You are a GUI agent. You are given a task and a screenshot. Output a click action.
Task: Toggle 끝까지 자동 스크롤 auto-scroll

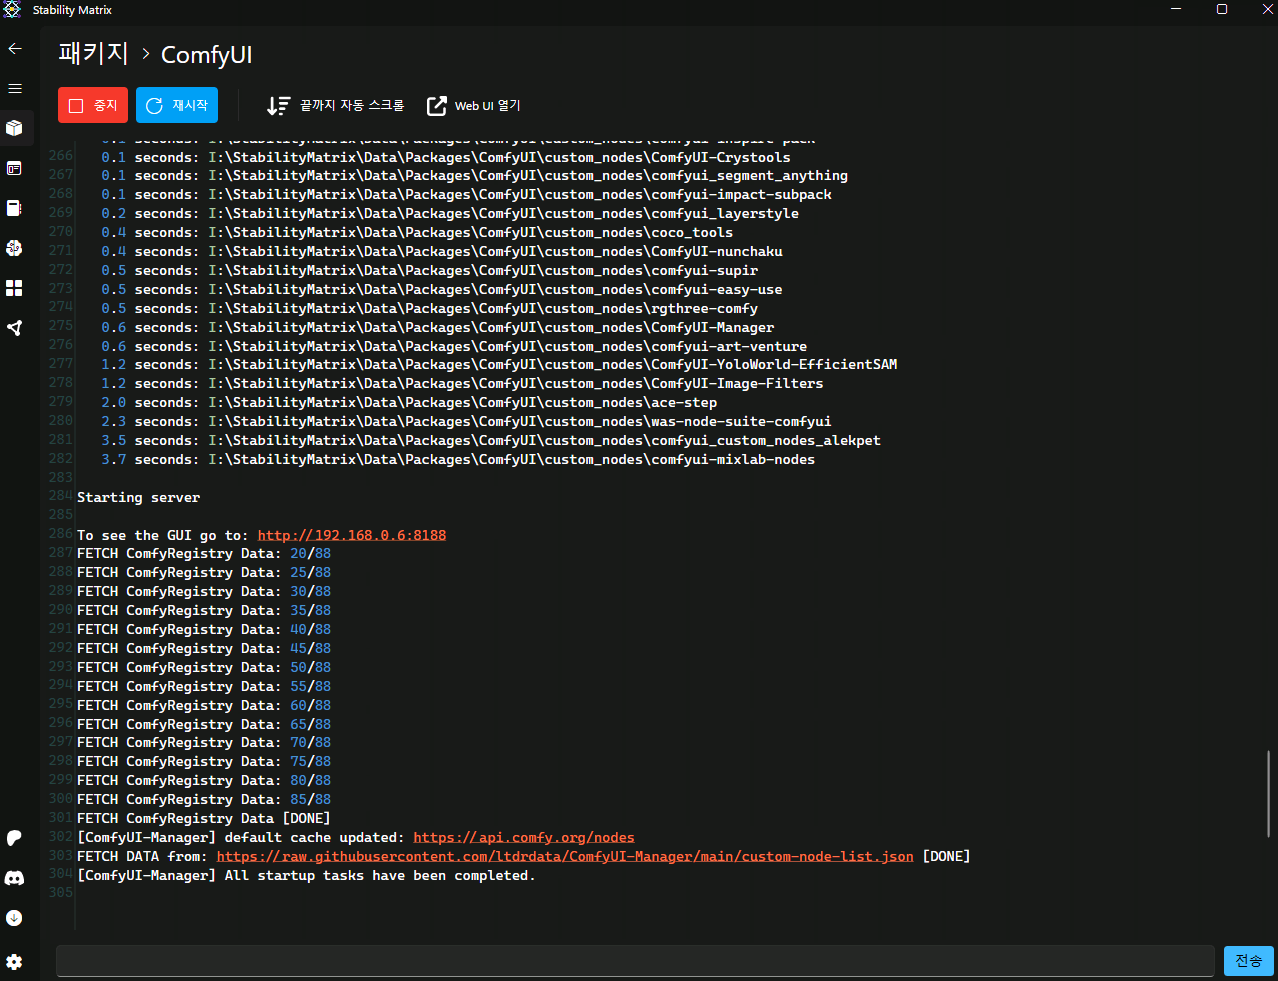pyautogui.click(x=335, y=105)
